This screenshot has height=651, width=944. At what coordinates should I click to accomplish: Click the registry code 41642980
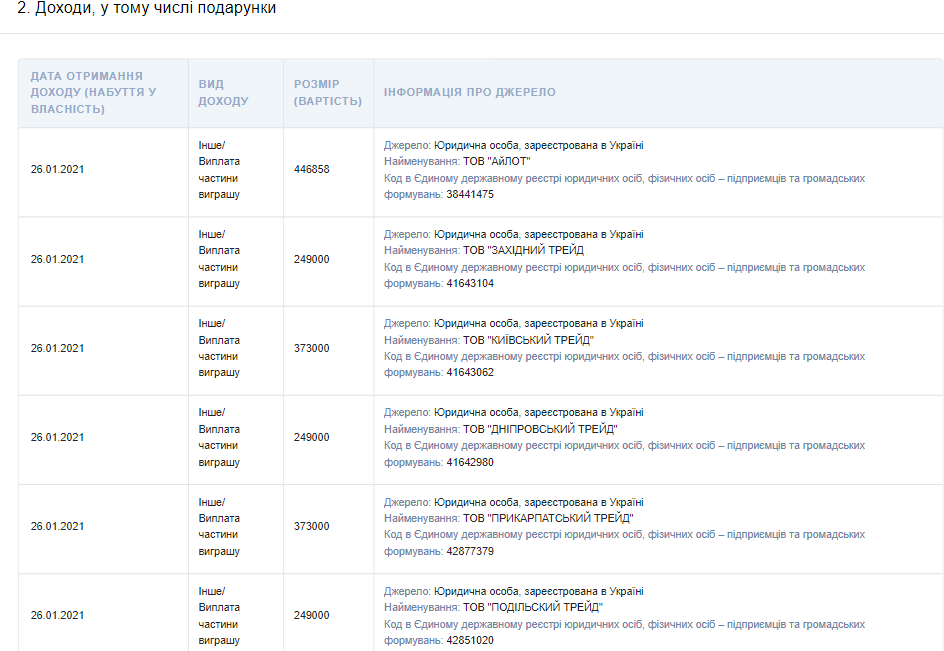pos(470,462)
